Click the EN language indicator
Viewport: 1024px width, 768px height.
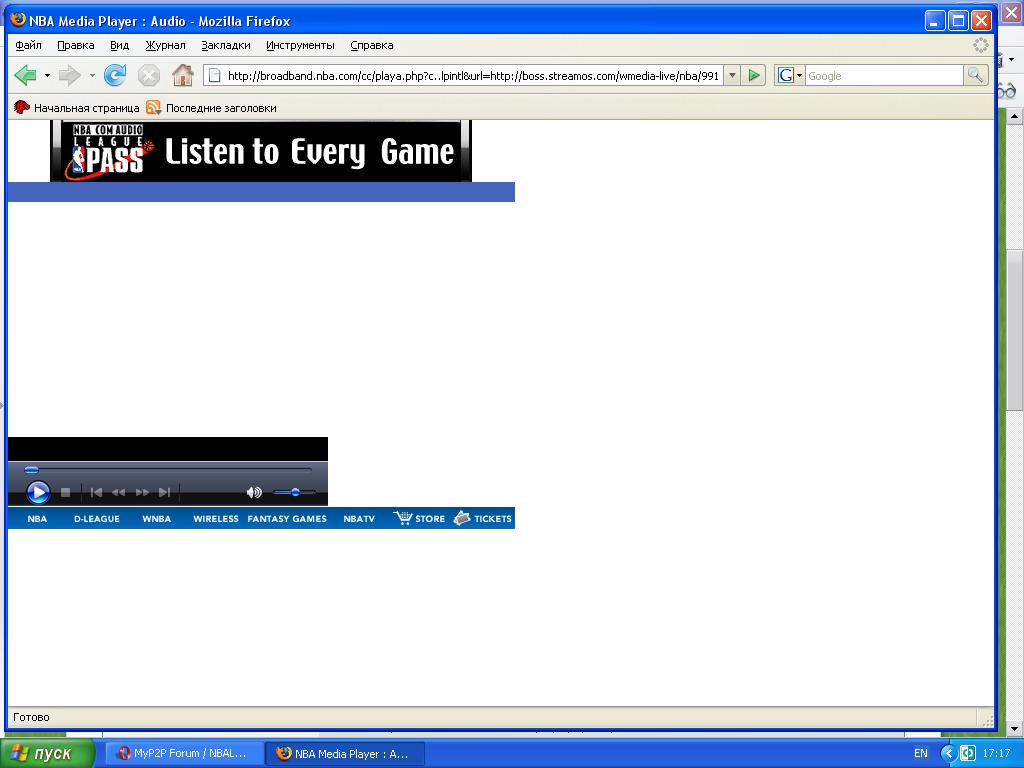(920, 753)
